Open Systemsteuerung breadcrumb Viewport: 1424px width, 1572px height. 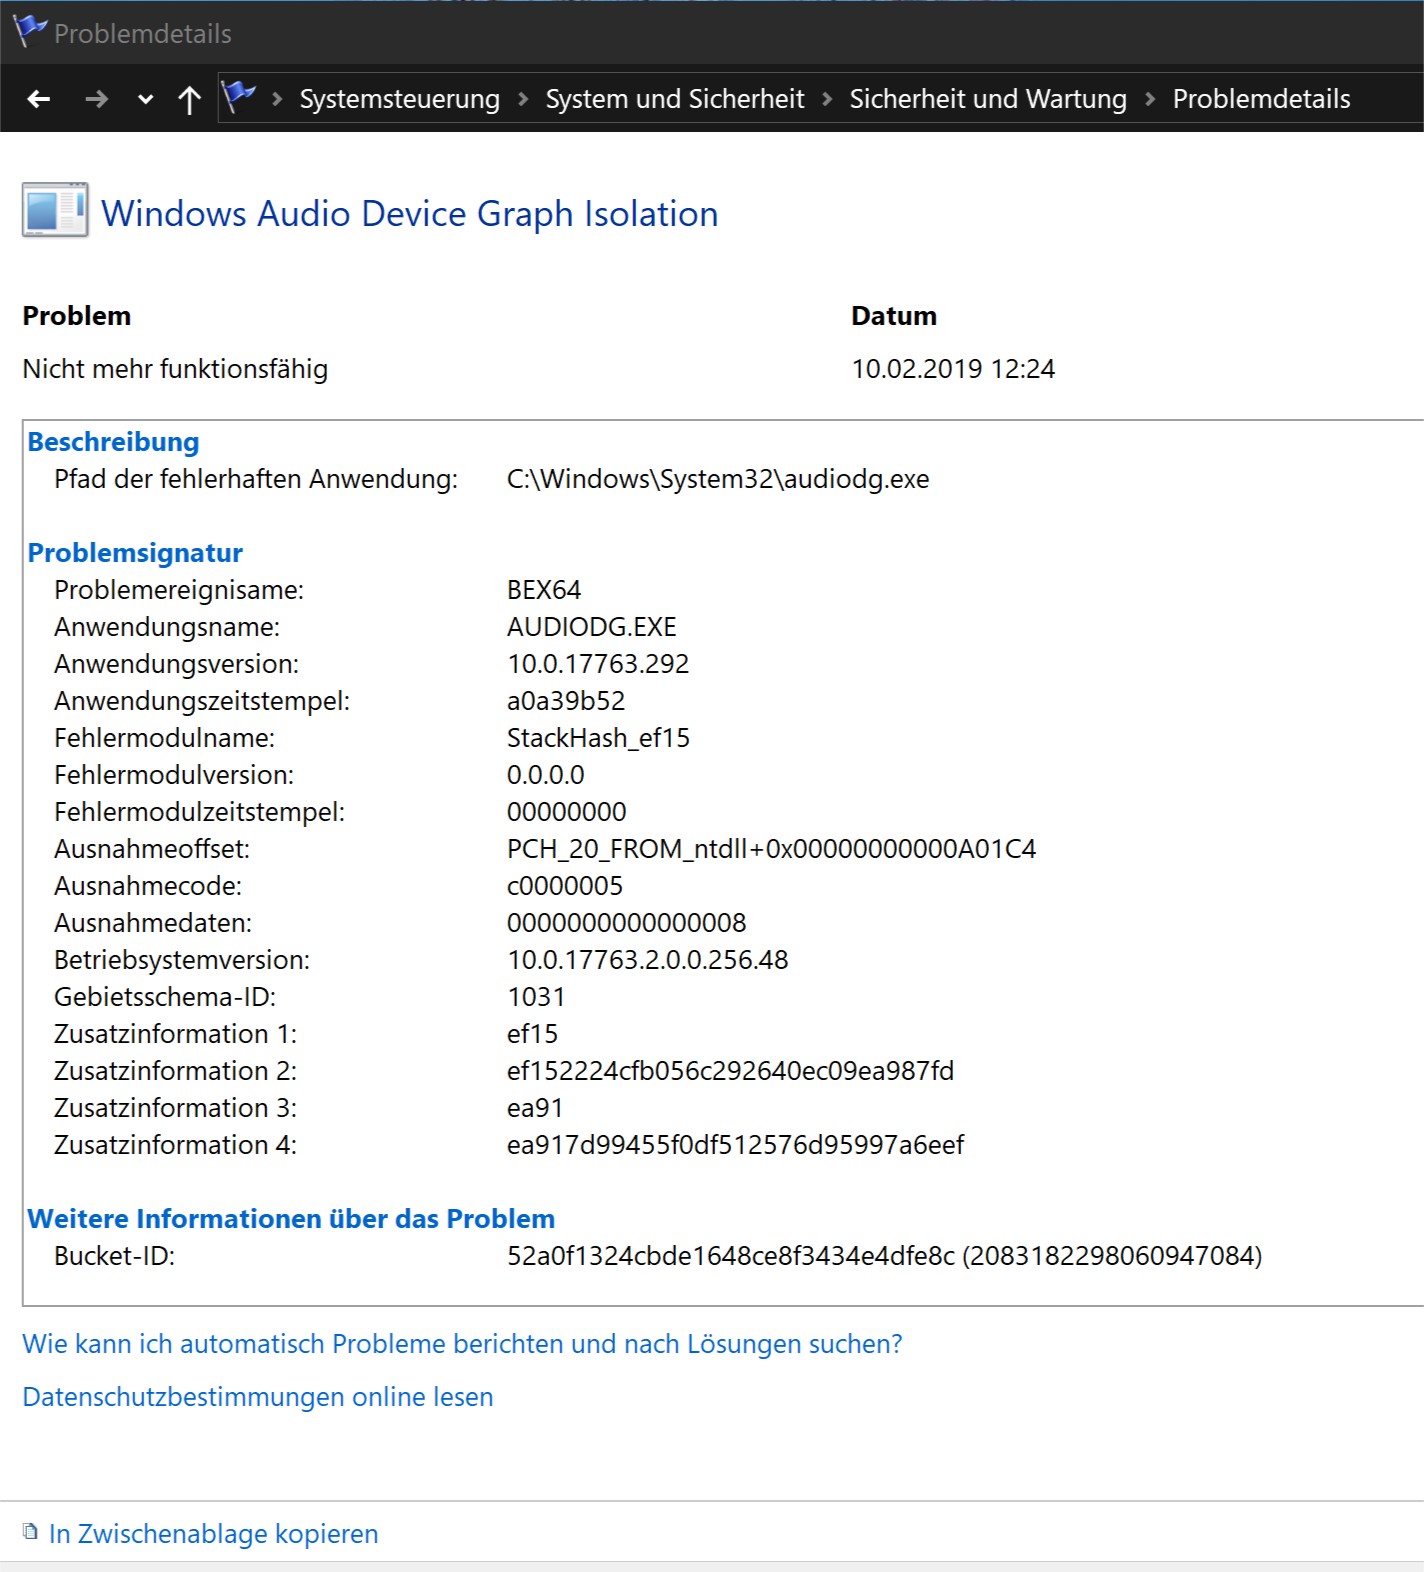coord(400,99)
